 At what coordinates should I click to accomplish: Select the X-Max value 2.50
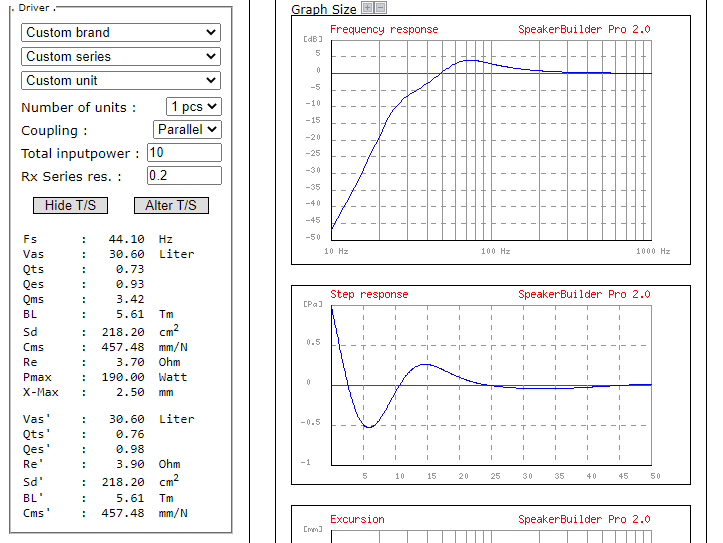click(130, 392)
